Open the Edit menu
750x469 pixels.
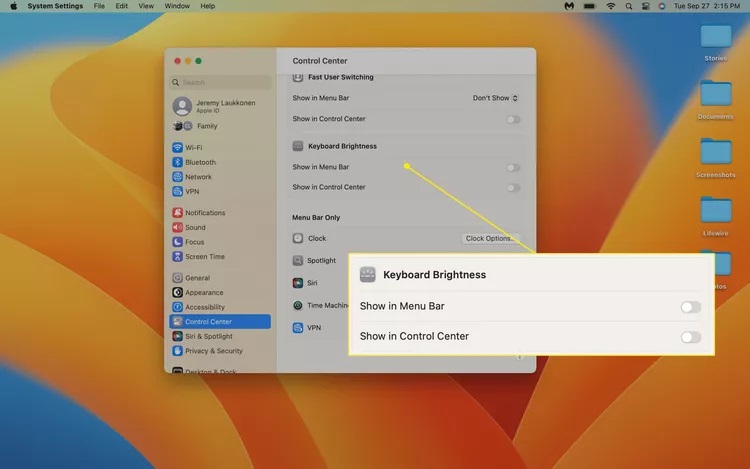point(121,6)
